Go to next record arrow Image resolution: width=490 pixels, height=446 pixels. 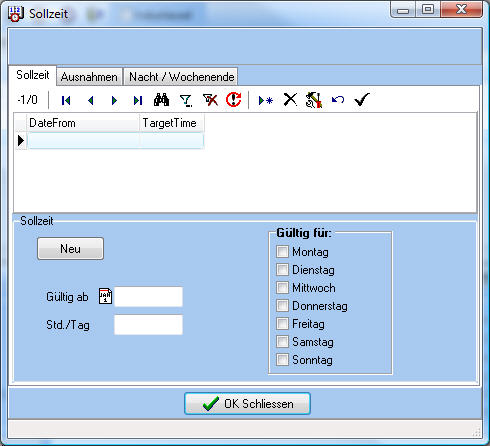click(114, 100)
